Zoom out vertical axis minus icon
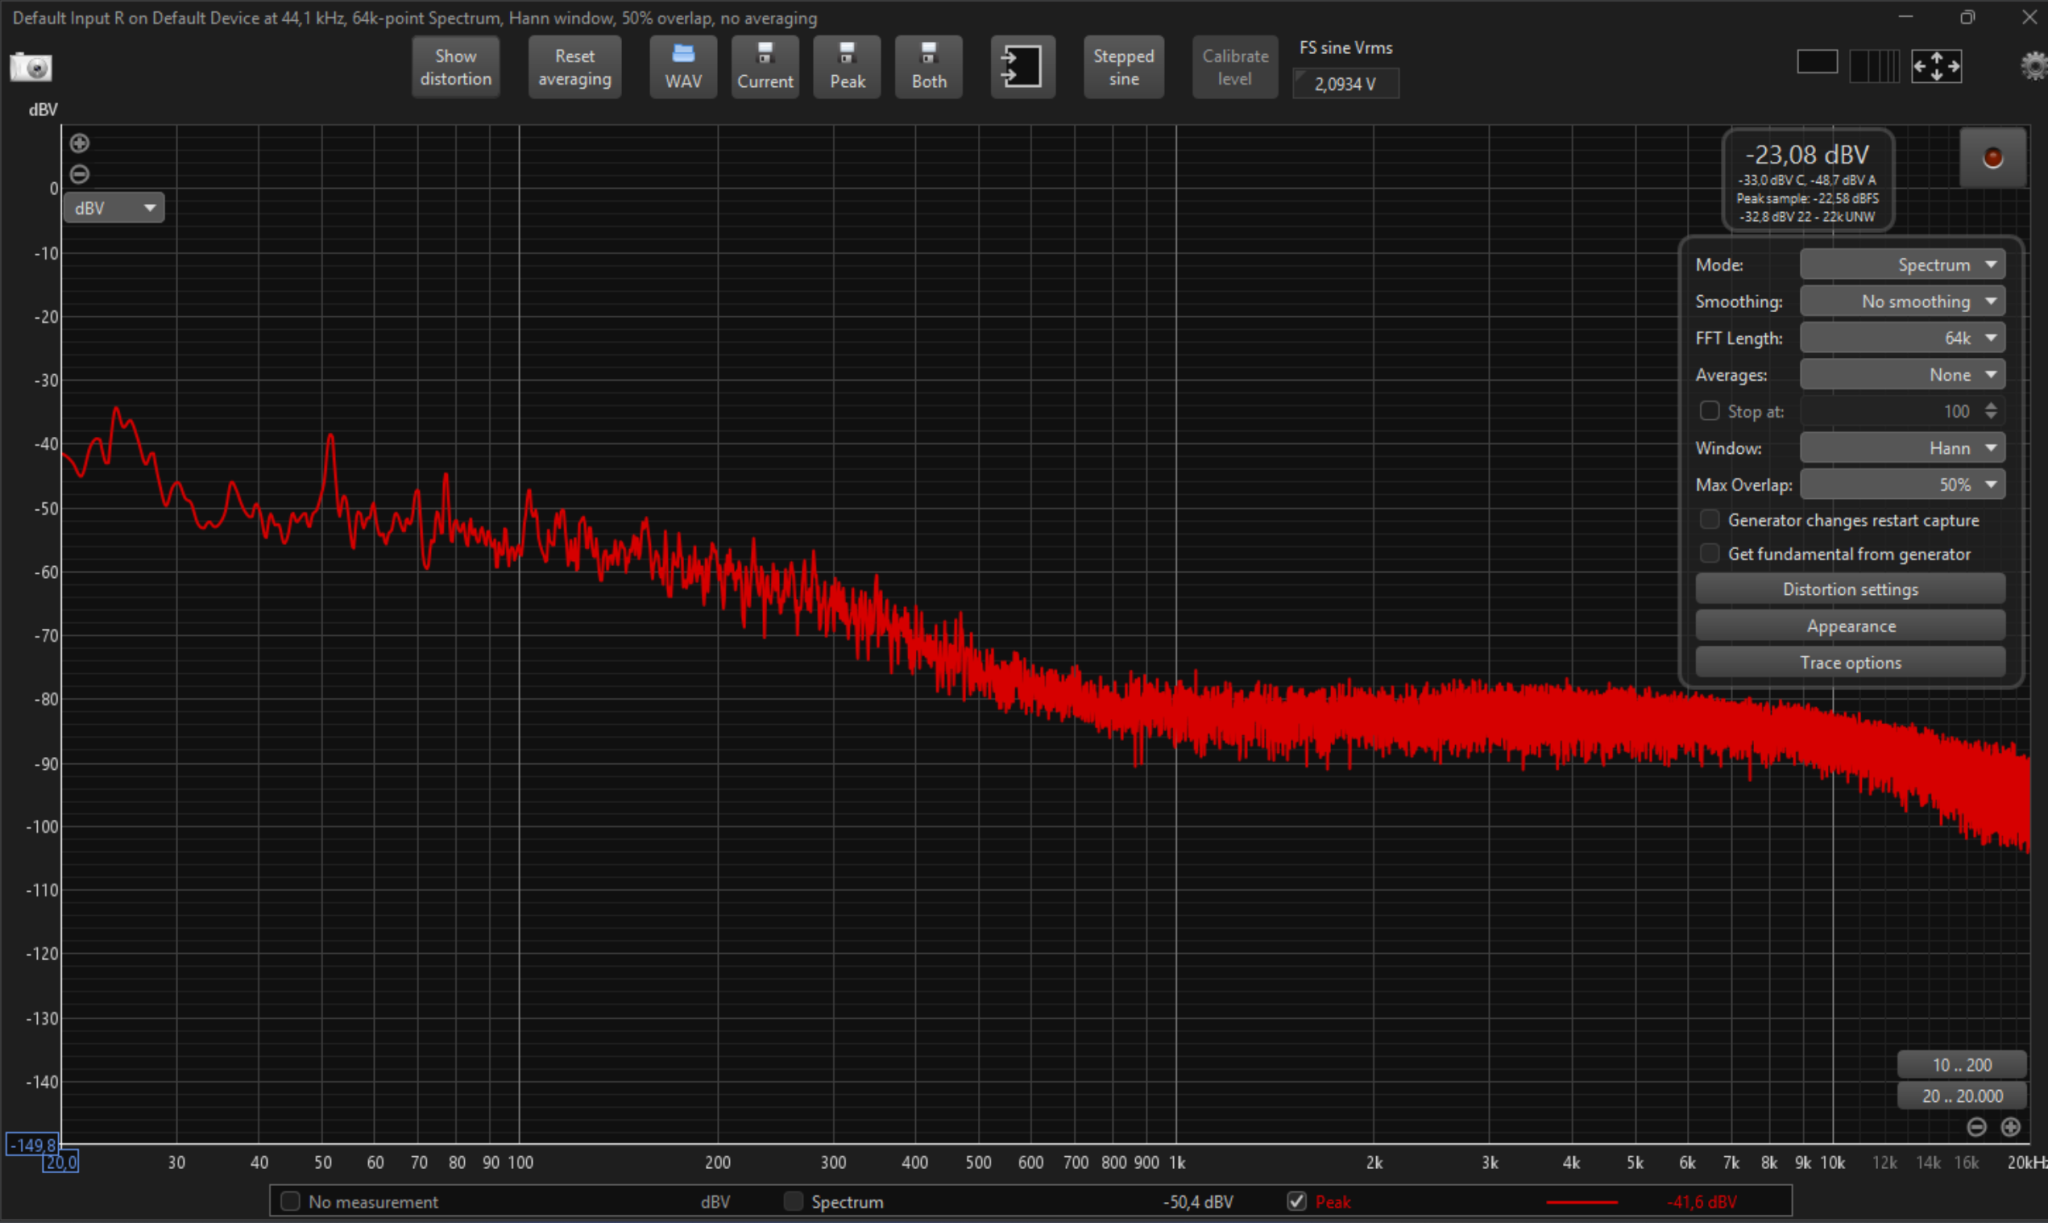Viewport: 2048px width, 1223px height. pyautogui.click(x=80, y=174)
